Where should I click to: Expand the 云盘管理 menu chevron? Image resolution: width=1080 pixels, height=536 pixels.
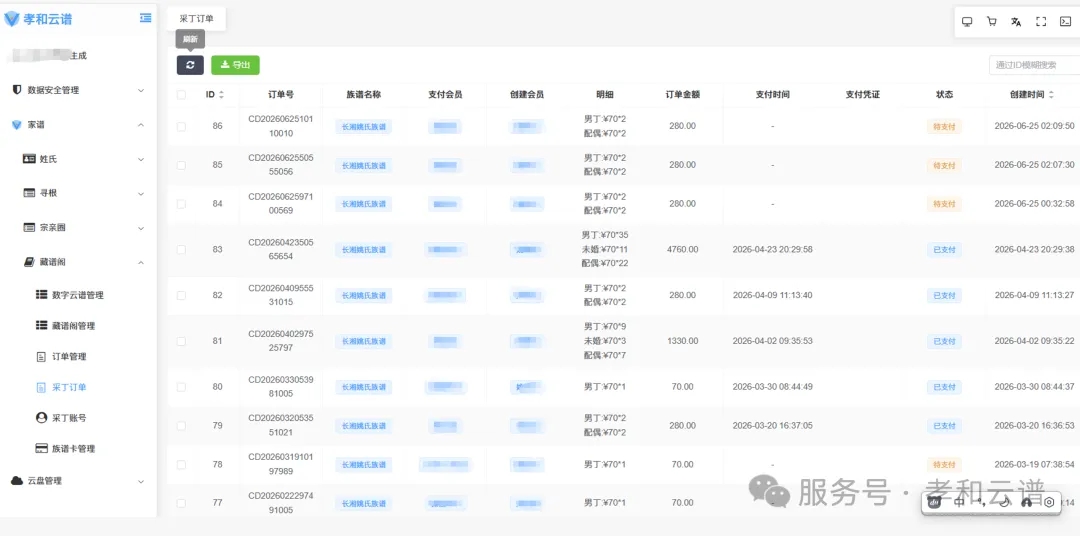click(x=141, y=481)
